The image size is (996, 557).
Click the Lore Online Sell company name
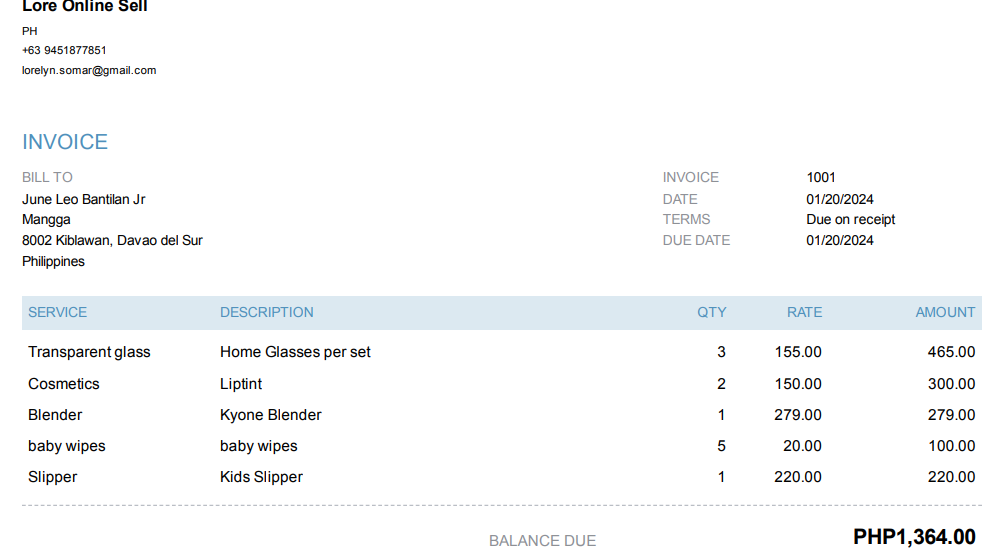coord(85,7)
